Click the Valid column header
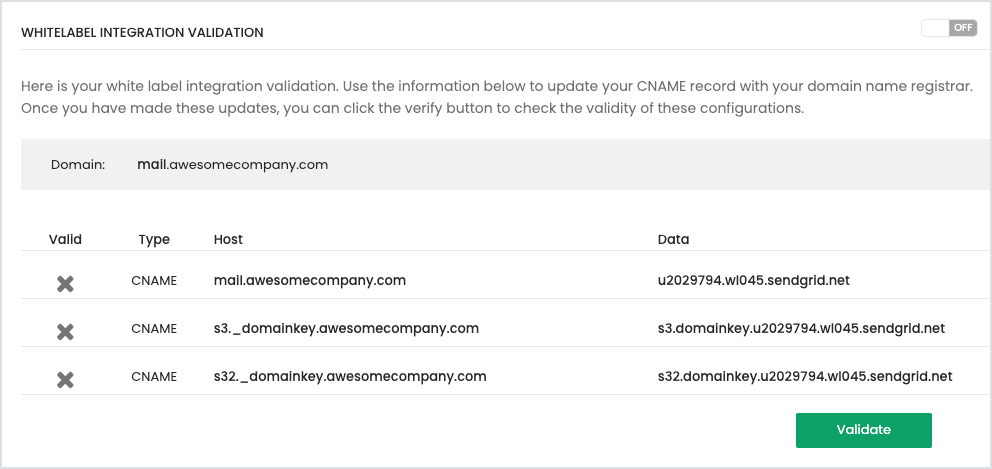 pos(65,240)
